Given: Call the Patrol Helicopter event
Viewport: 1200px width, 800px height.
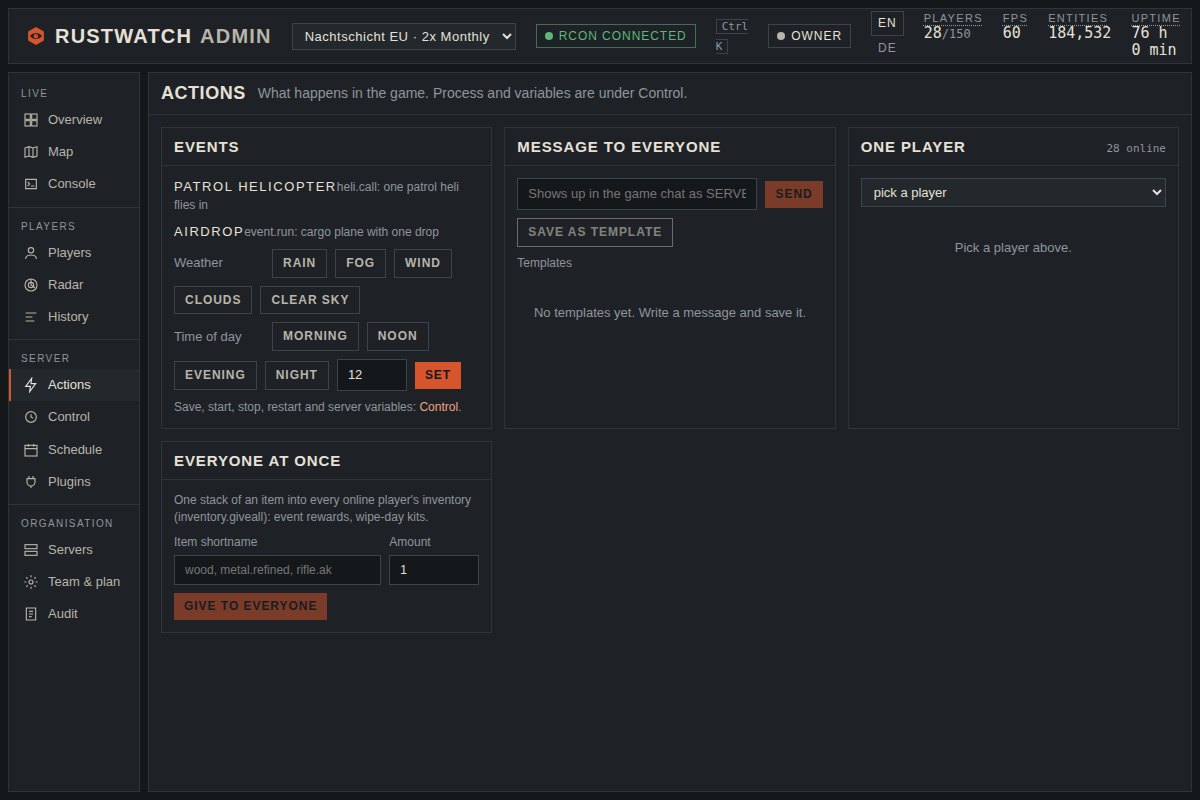Looking at the screenshot, I should click(255, 186).
